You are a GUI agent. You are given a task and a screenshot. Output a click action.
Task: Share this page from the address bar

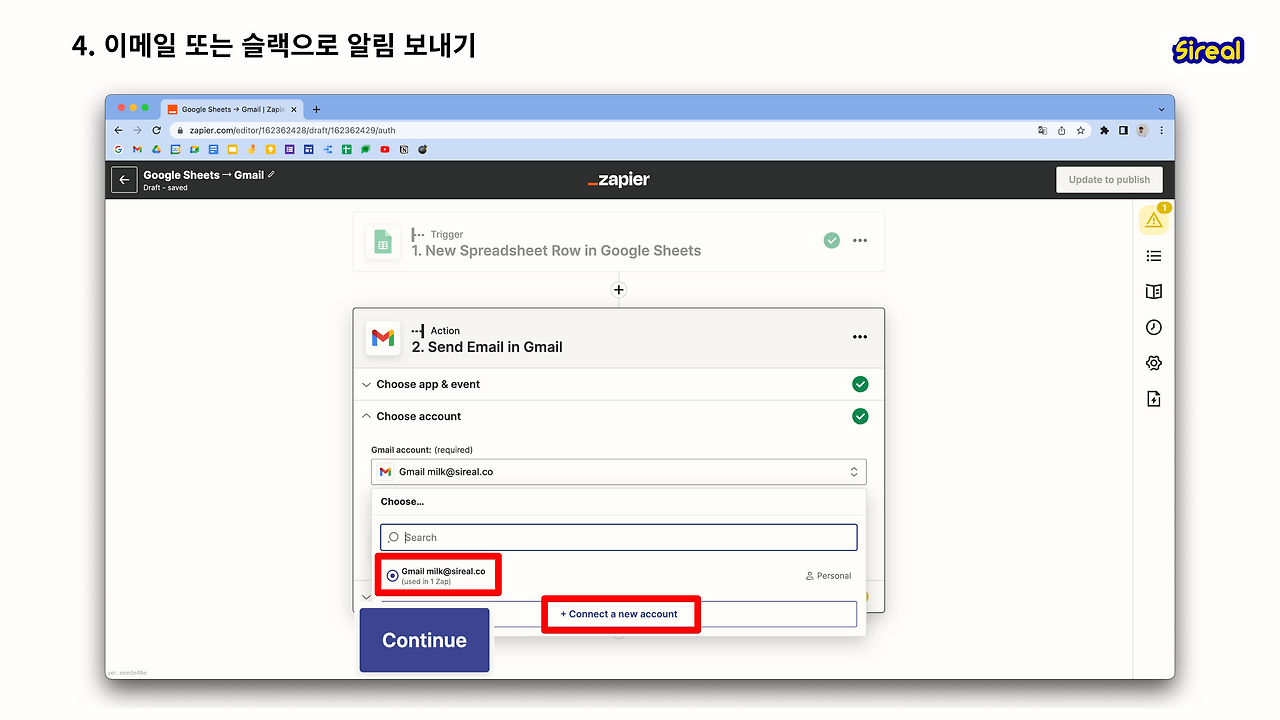[x=1061, y=130]
